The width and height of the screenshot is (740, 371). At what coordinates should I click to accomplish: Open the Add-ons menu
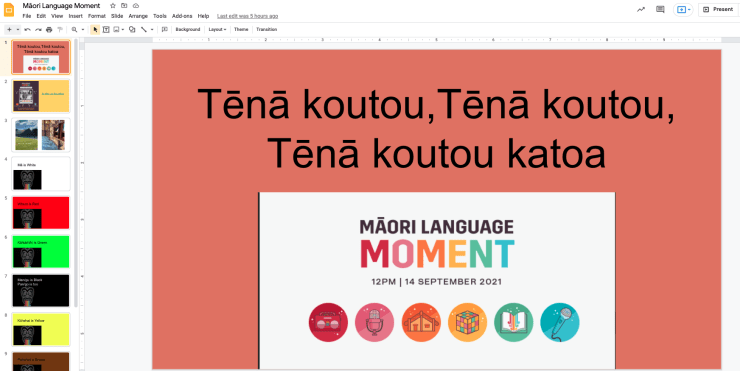182,16
